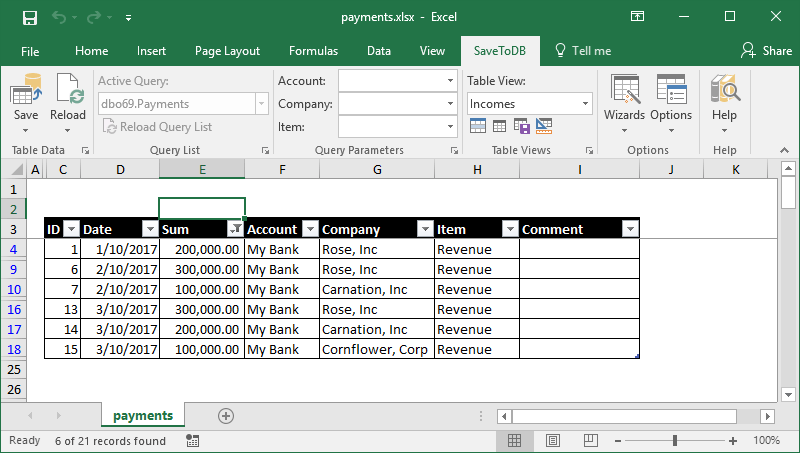Open Query Parameters dialog launcher
Image resolution: width=800 pixels, height=453 pixels.
click(454, 150)
